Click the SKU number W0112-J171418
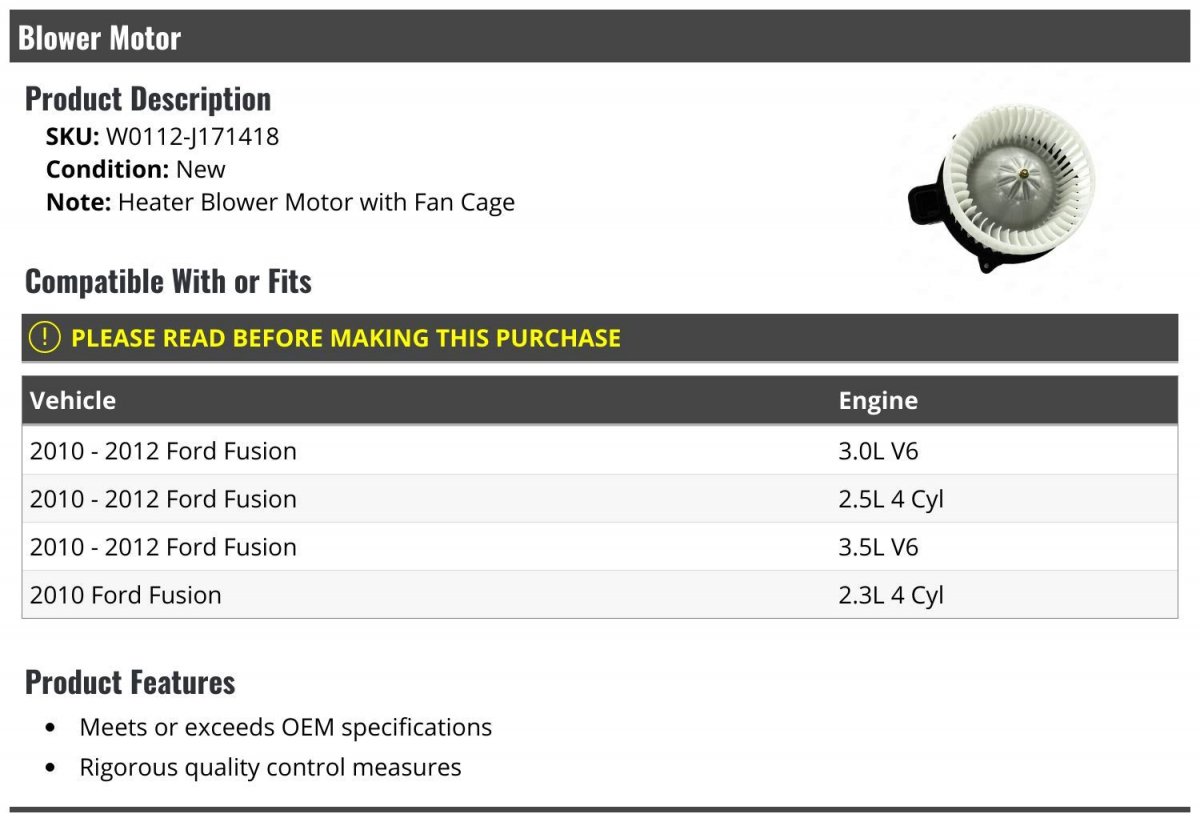 tap(192, 136)
